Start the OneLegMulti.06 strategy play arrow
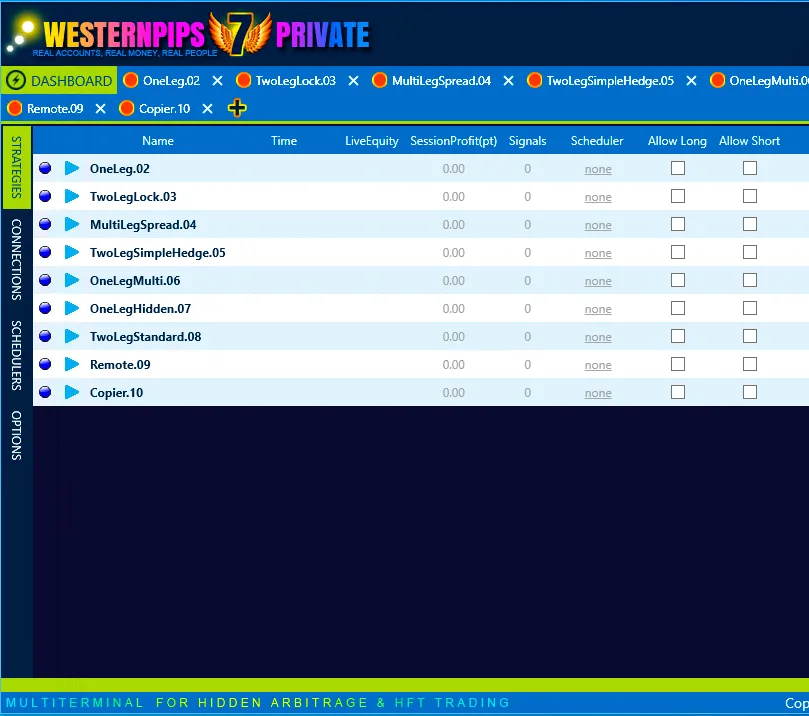Image resolution: width=809 pixels, height=716 pixels. (x=72, y=280)
